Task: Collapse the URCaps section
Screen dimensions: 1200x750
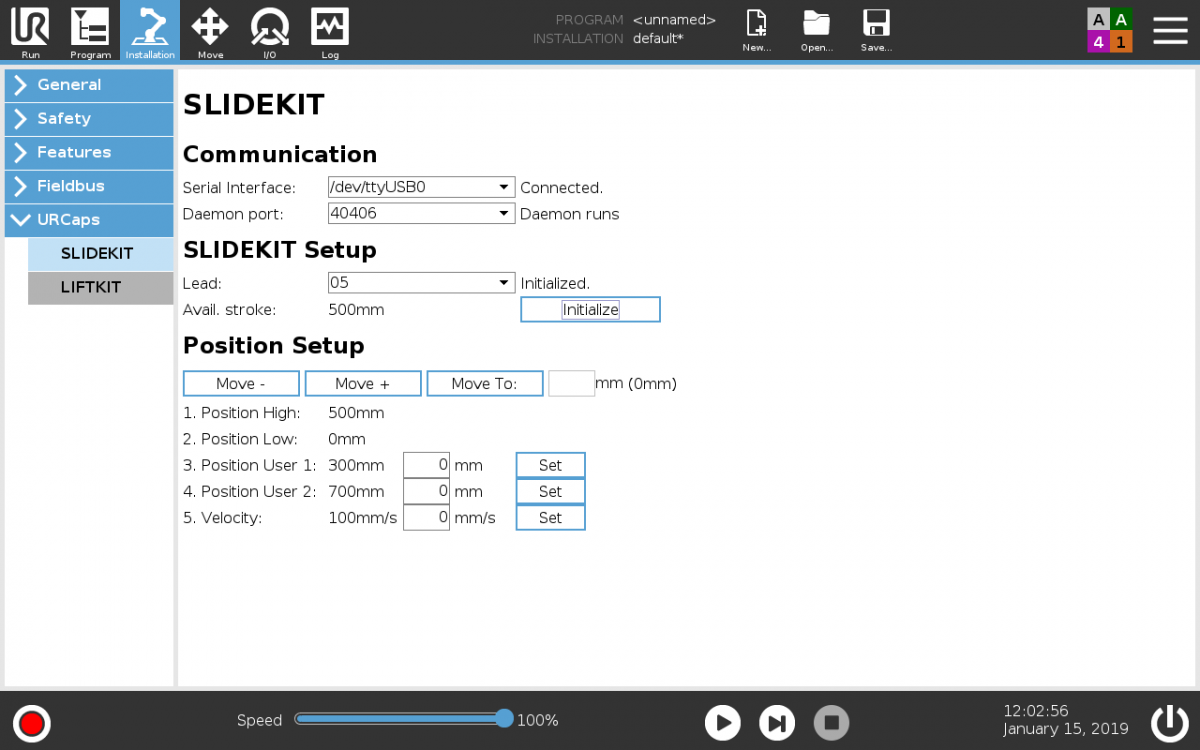Action: point(89,220)
